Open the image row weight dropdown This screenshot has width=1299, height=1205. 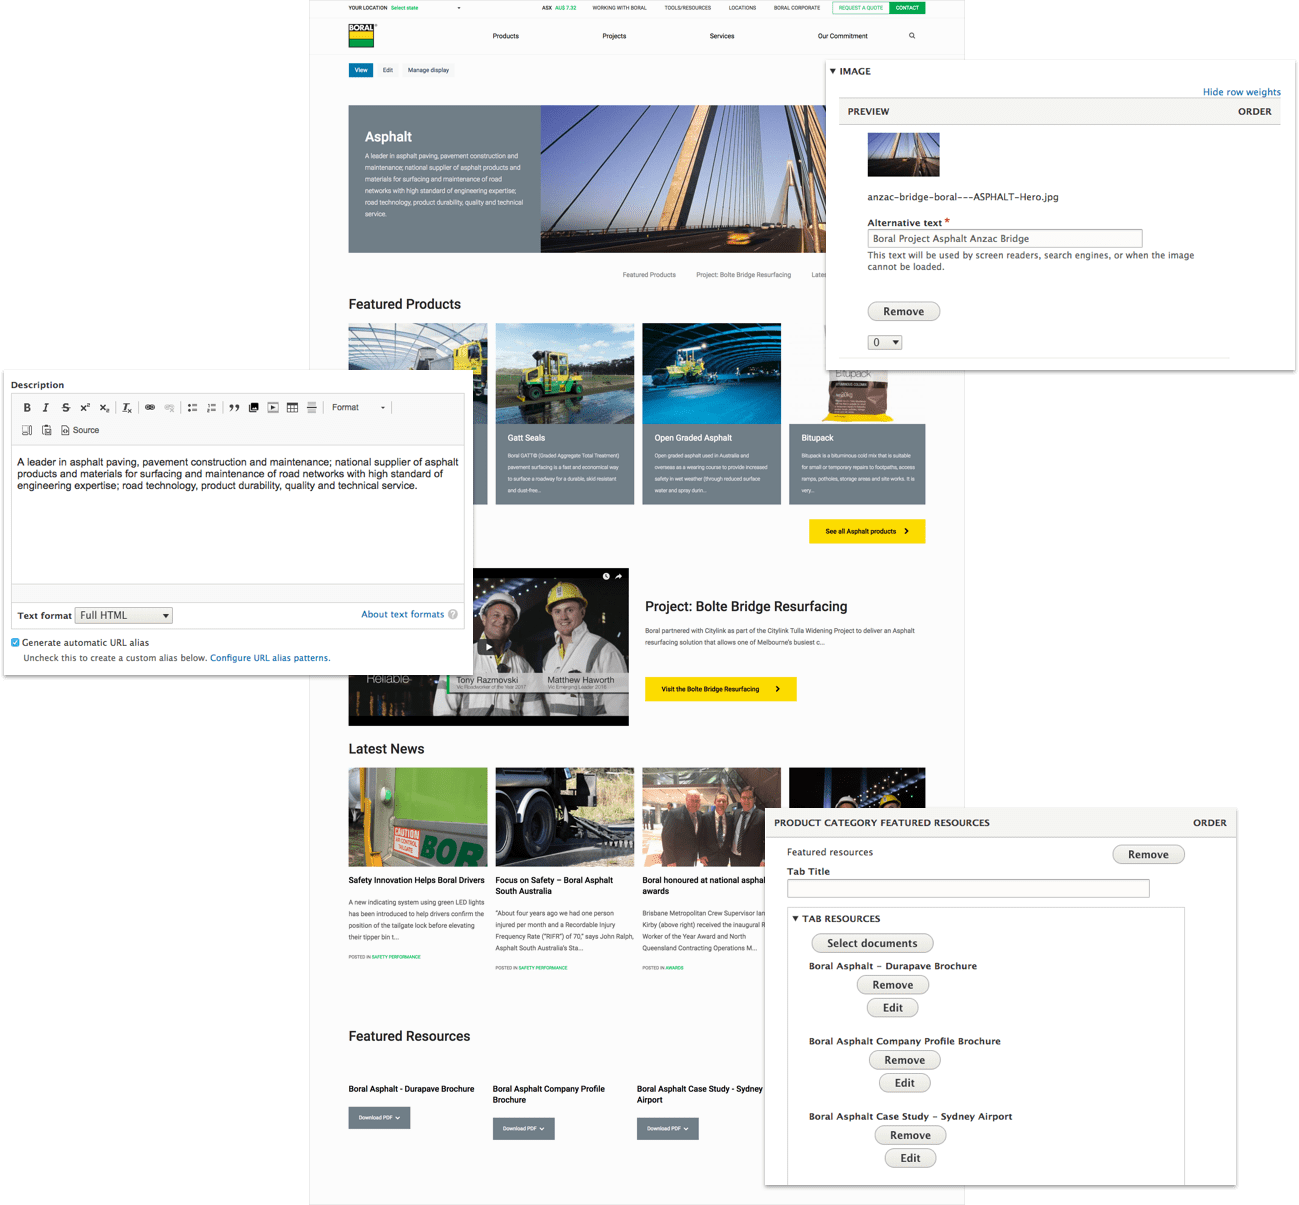[885, 343]
